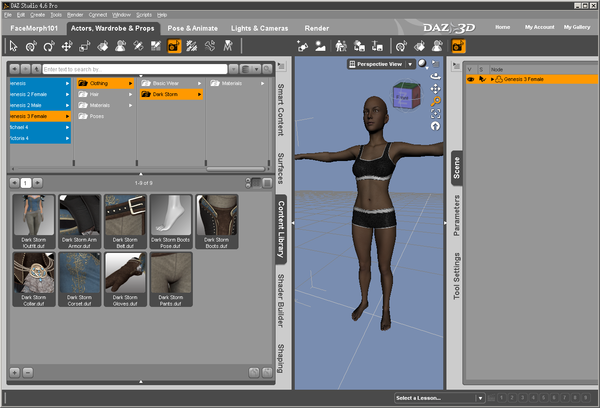This screenshot has height=408, width=600.
Task: Select the Genesis 2 Male category
Action: 40,105
